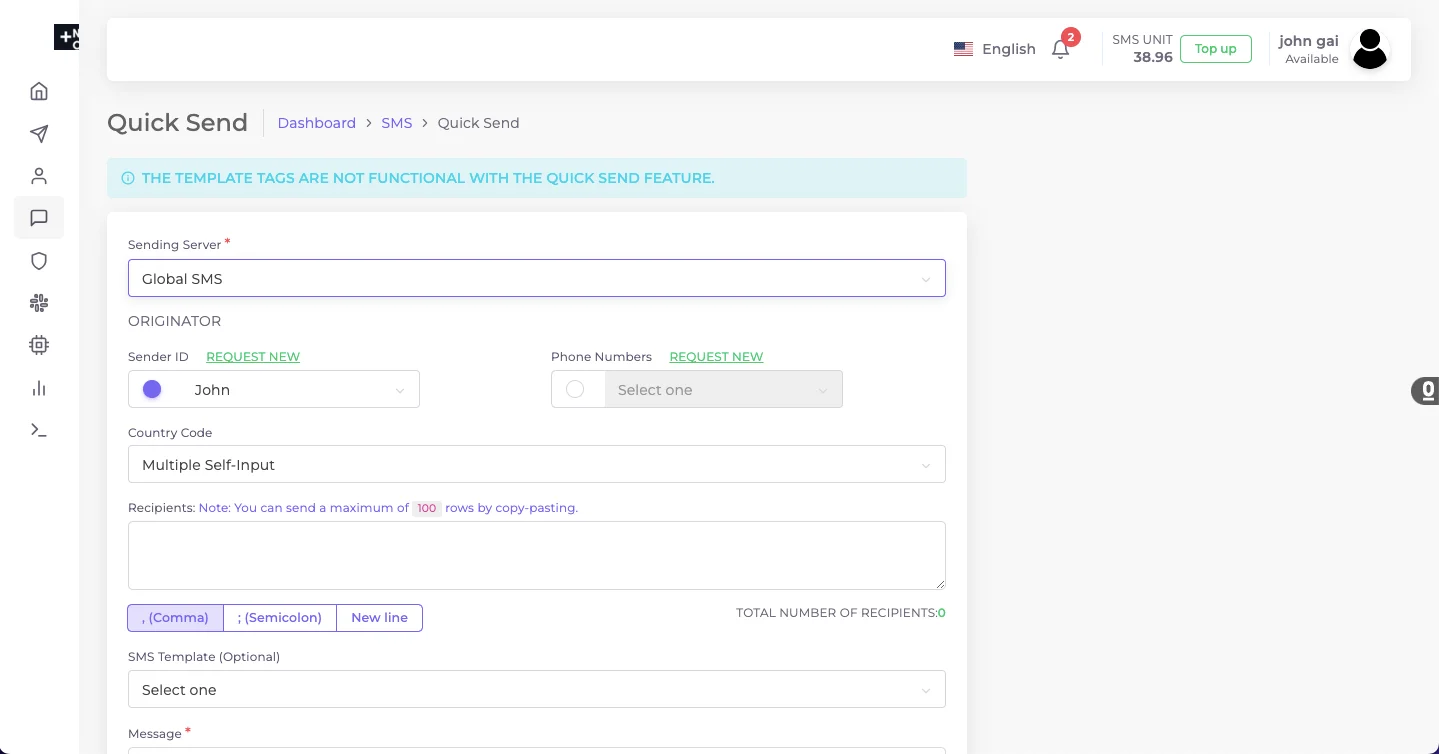Open the home dashboard sidebar icon
The height and width of the screenshot is (754, 1439).
click(x=39, y=91)
